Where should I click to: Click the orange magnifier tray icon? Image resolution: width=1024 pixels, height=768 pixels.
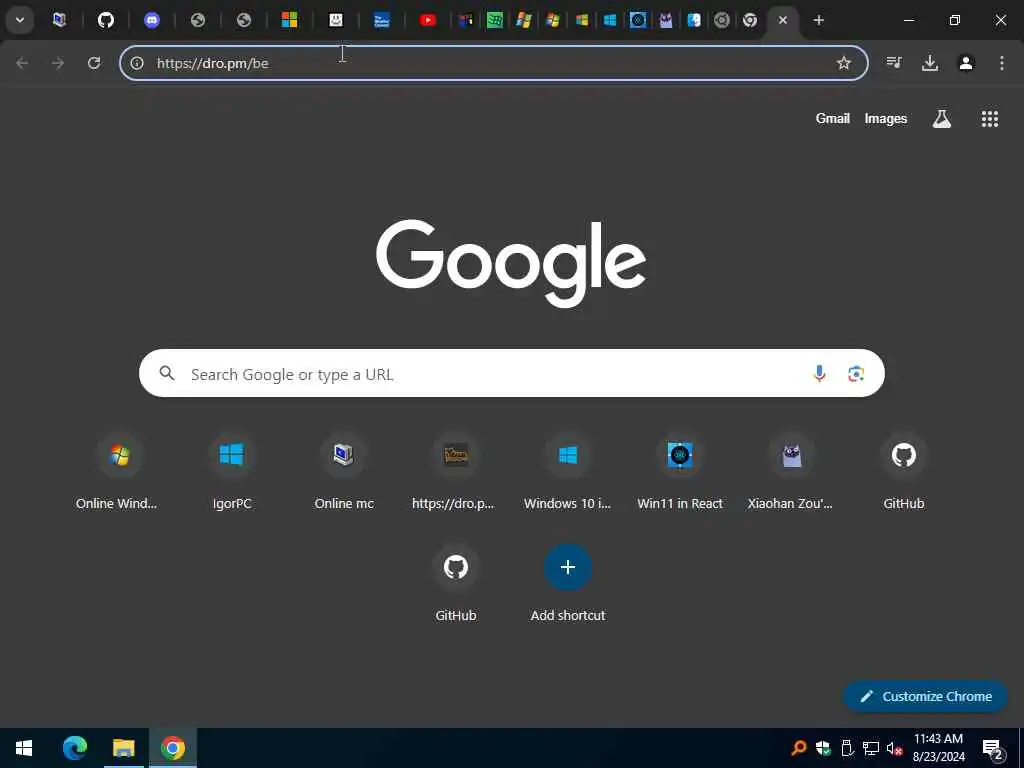798,748
